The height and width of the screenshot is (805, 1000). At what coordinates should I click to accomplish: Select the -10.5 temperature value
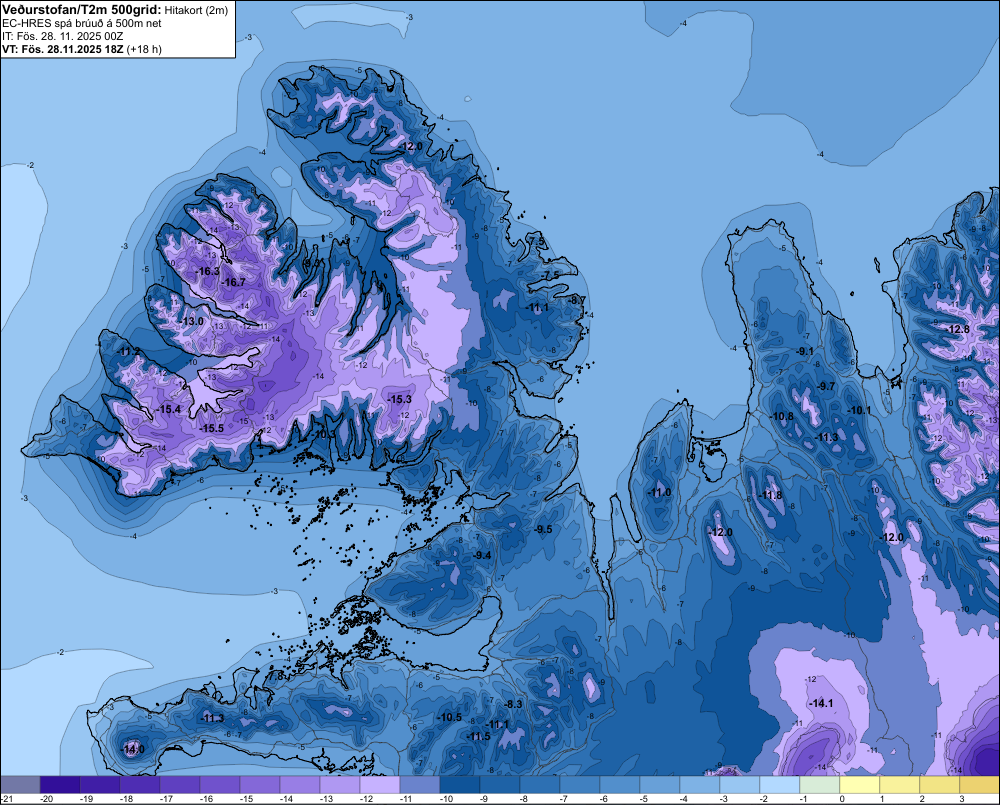tap(450, 717)
